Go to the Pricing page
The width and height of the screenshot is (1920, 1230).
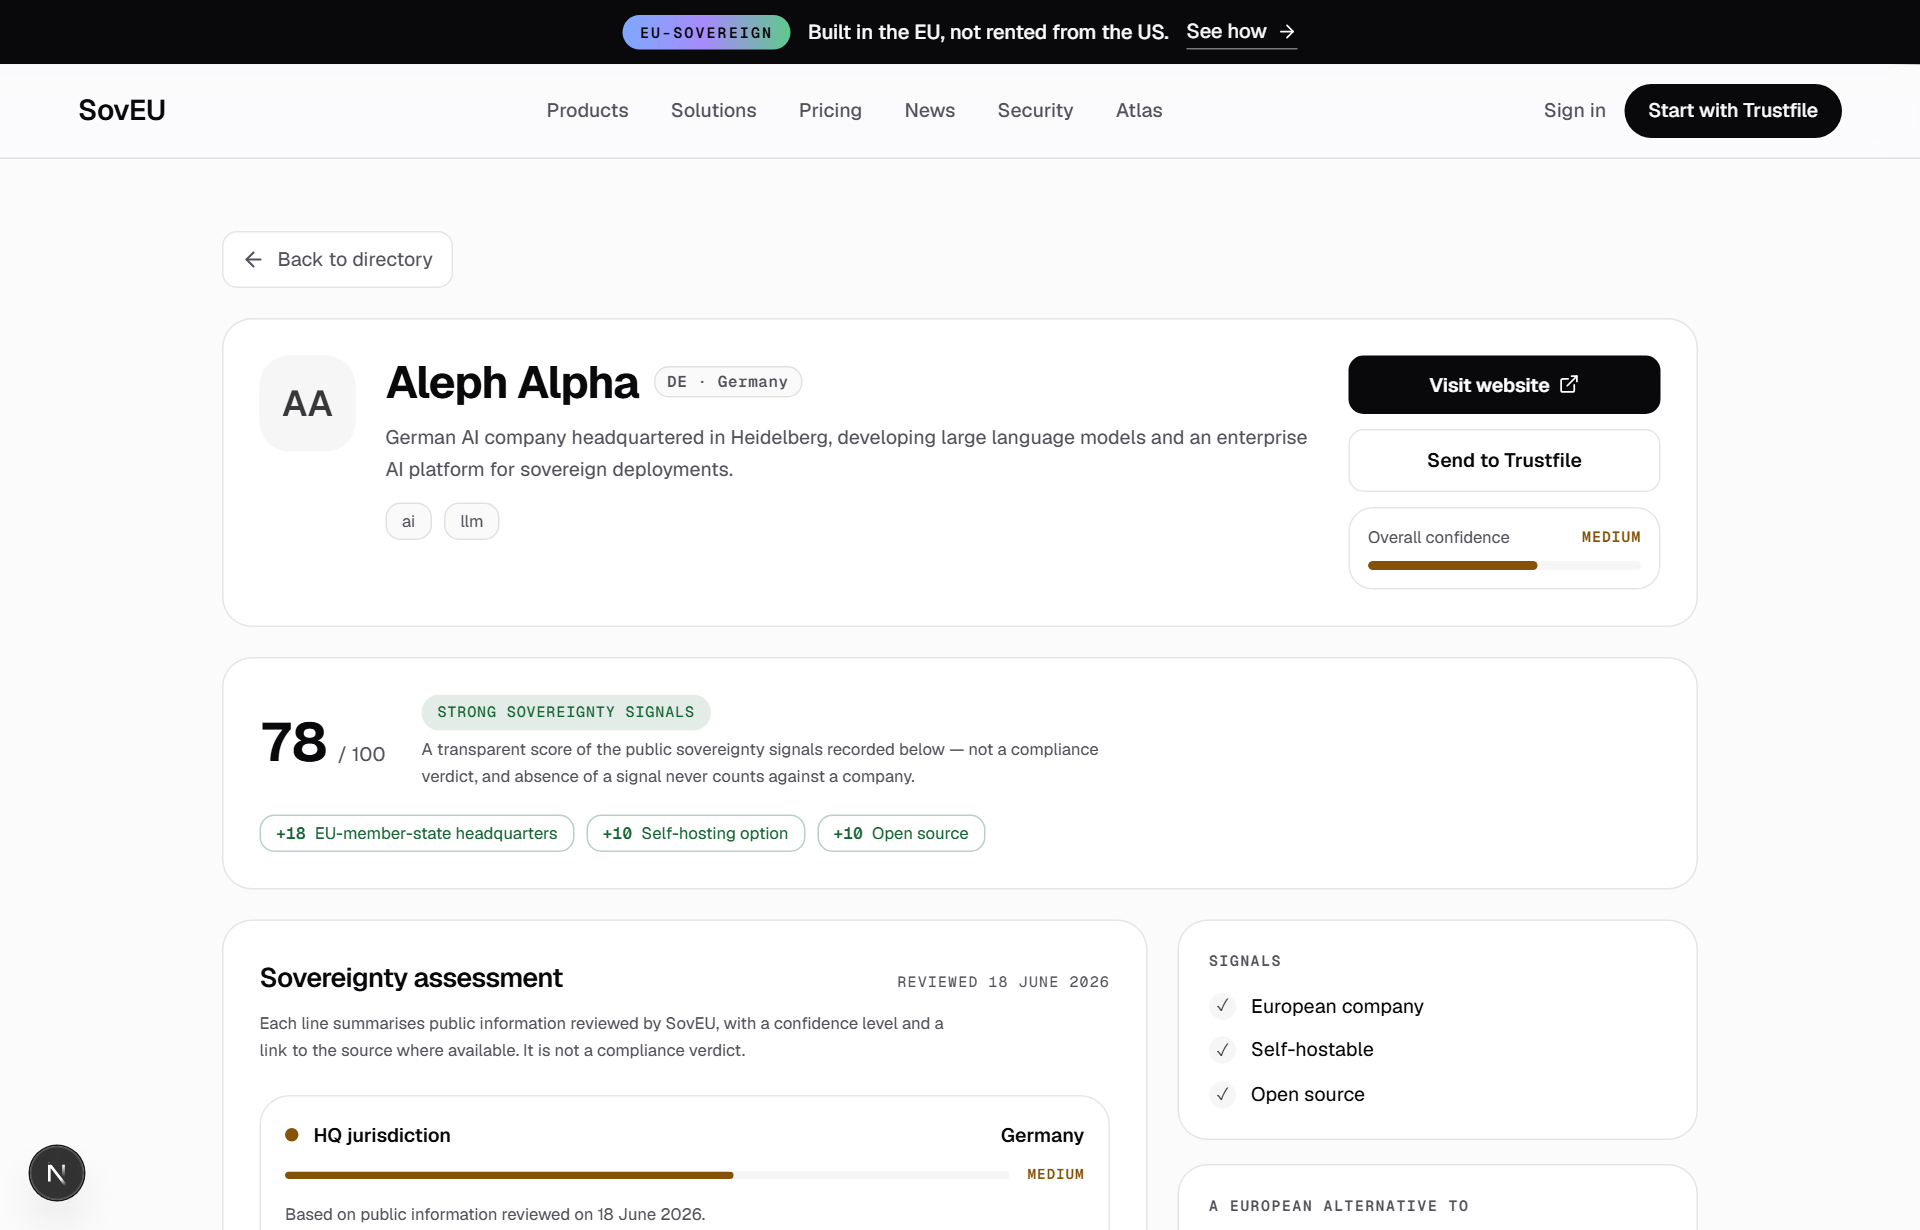830,110
